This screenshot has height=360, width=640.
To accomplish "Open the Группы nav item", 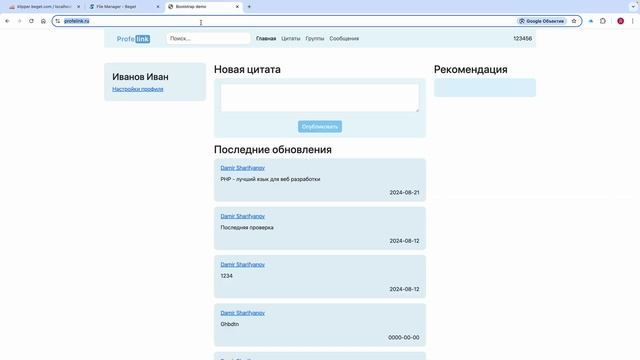I will (x=315, y=38).
